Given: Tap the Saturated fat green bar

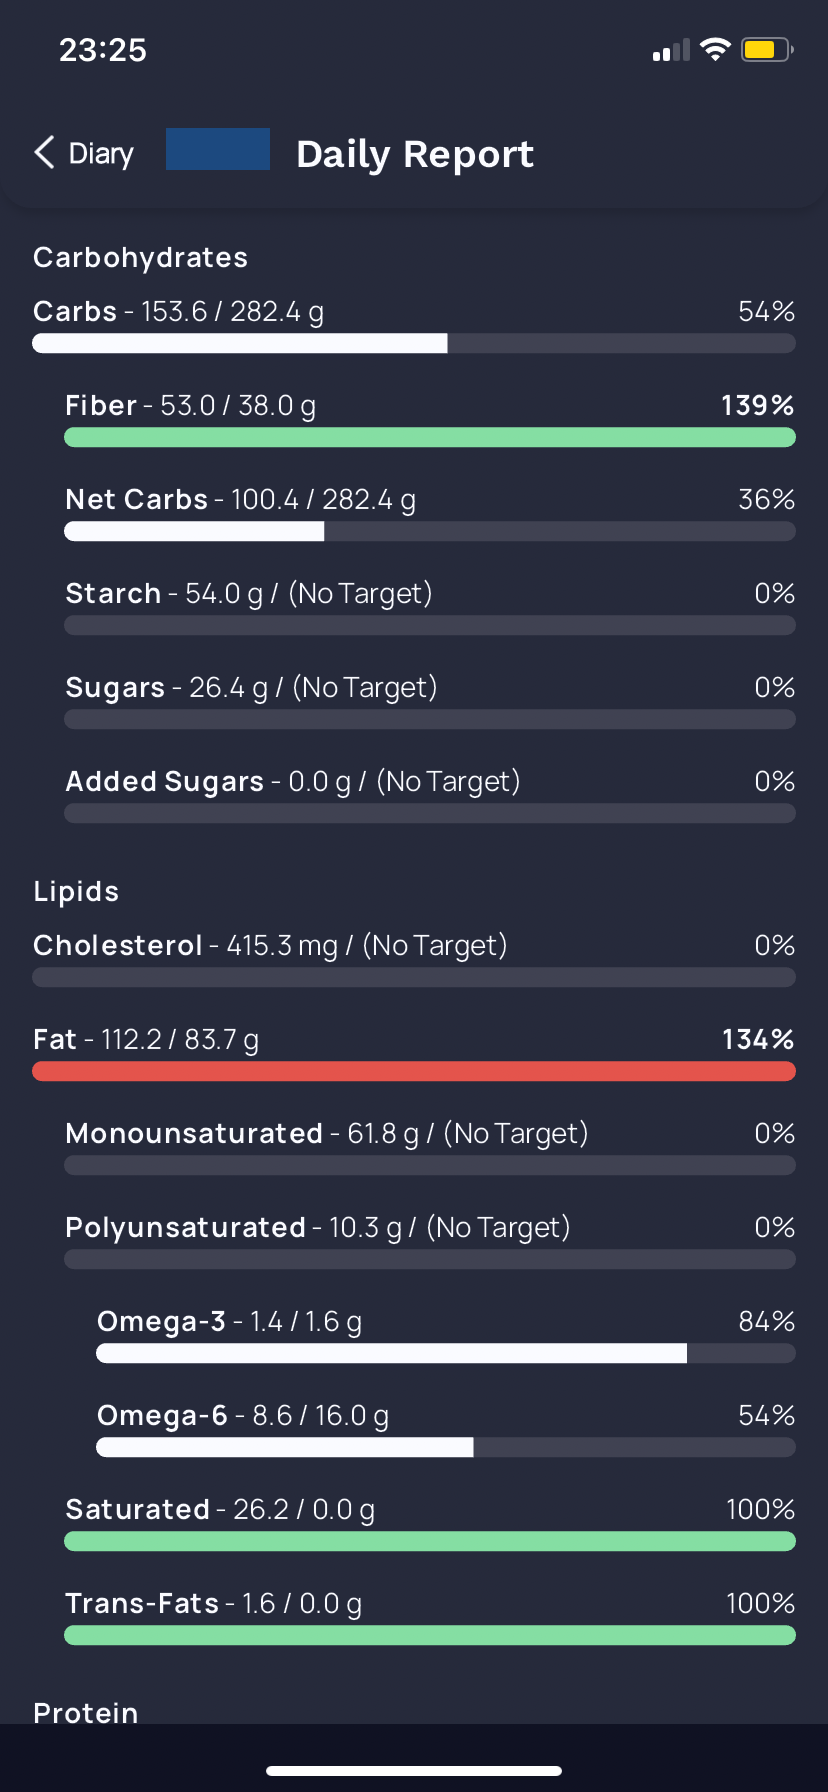Looking at the screenshot, I should pos(430,1541).
